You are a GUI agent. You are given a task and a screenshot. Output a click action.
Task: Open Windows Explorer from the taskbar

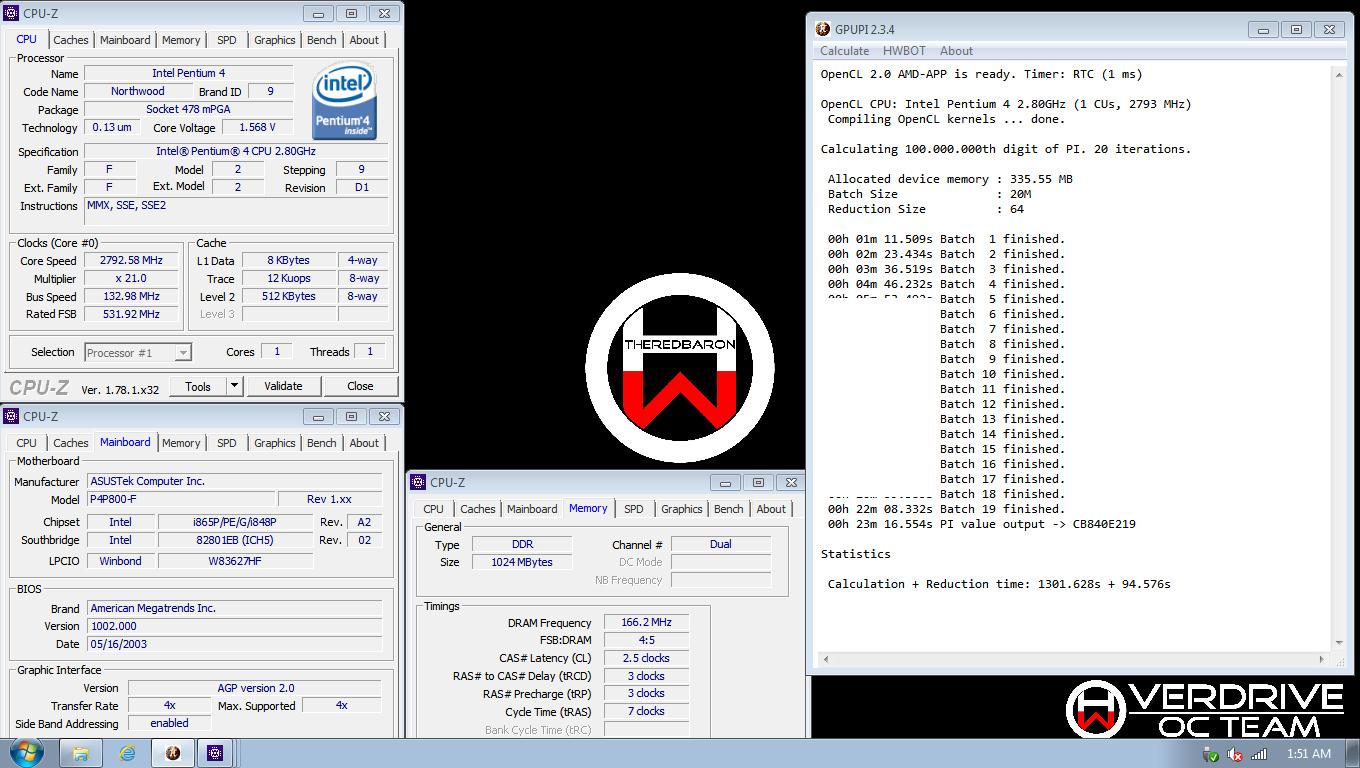[81, 753]
